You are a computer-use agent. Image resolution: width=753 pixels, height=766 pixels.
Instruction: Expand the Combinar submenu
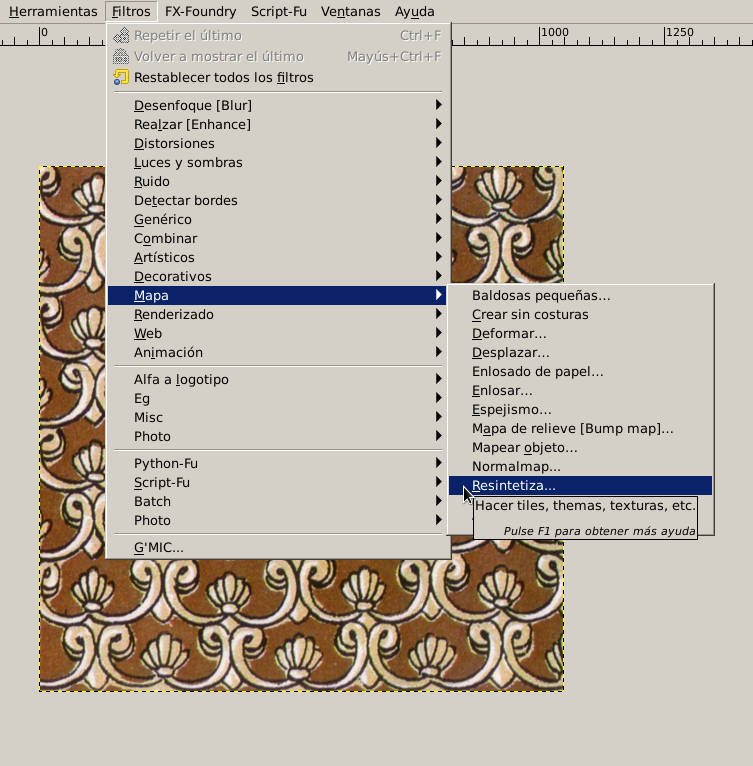pyautogui.click(x=277, y=238)
